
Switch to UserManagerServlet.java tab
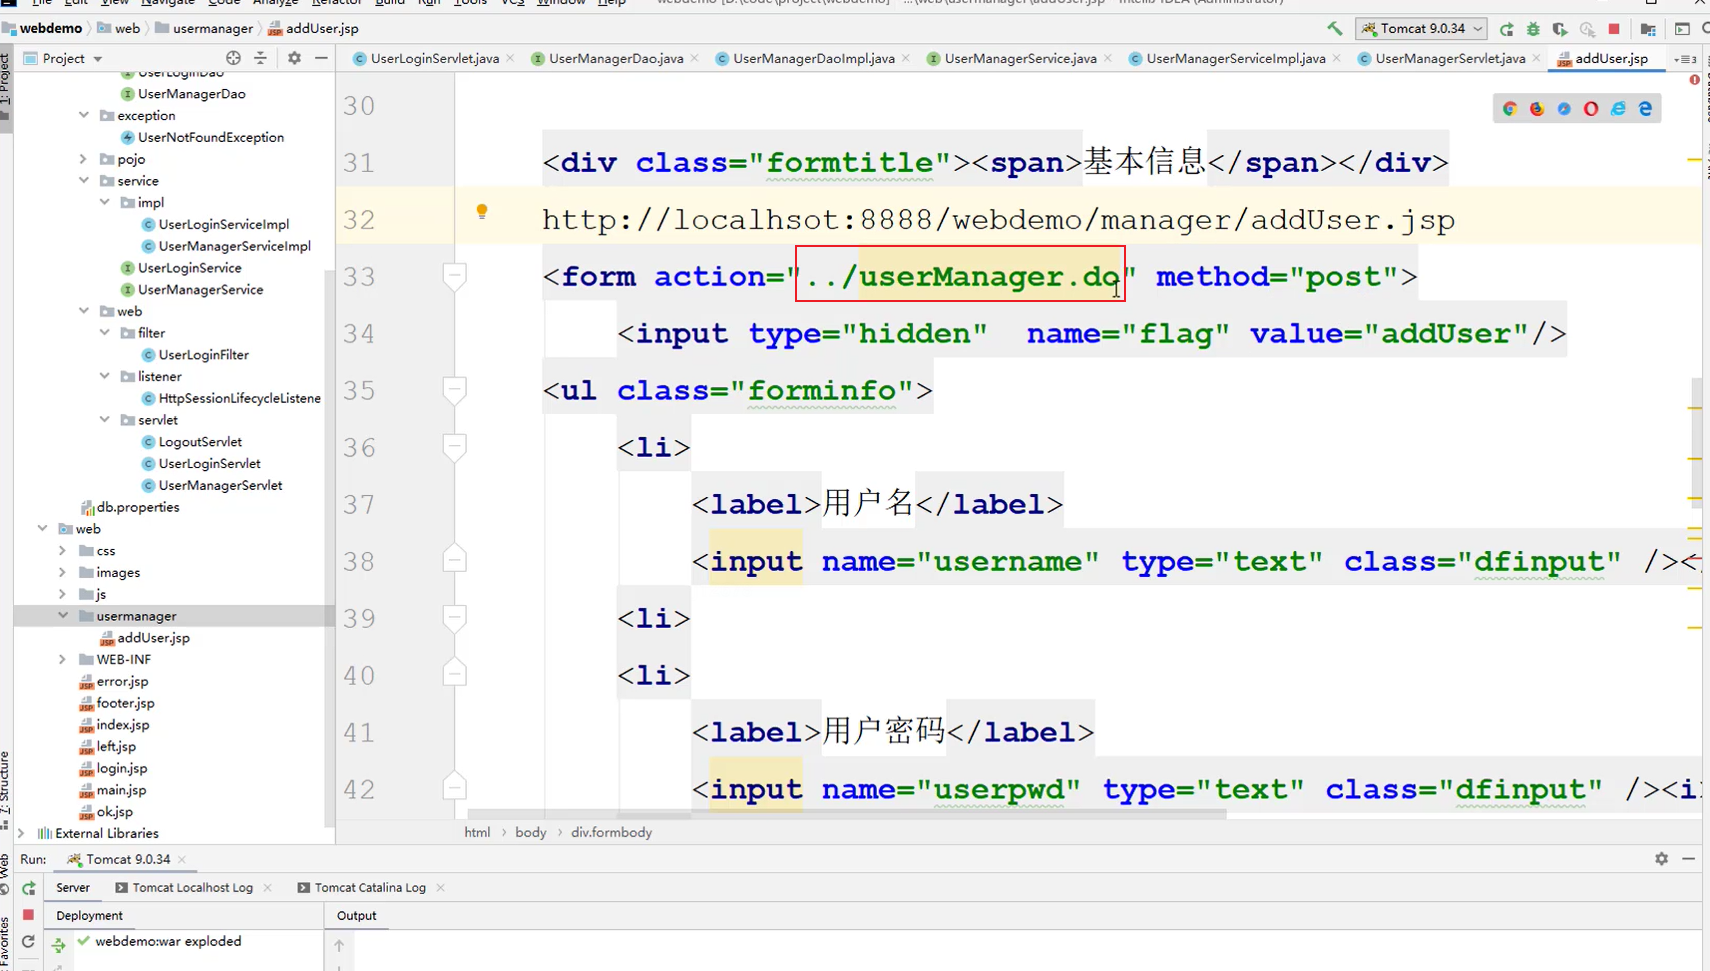point(1449,59)
